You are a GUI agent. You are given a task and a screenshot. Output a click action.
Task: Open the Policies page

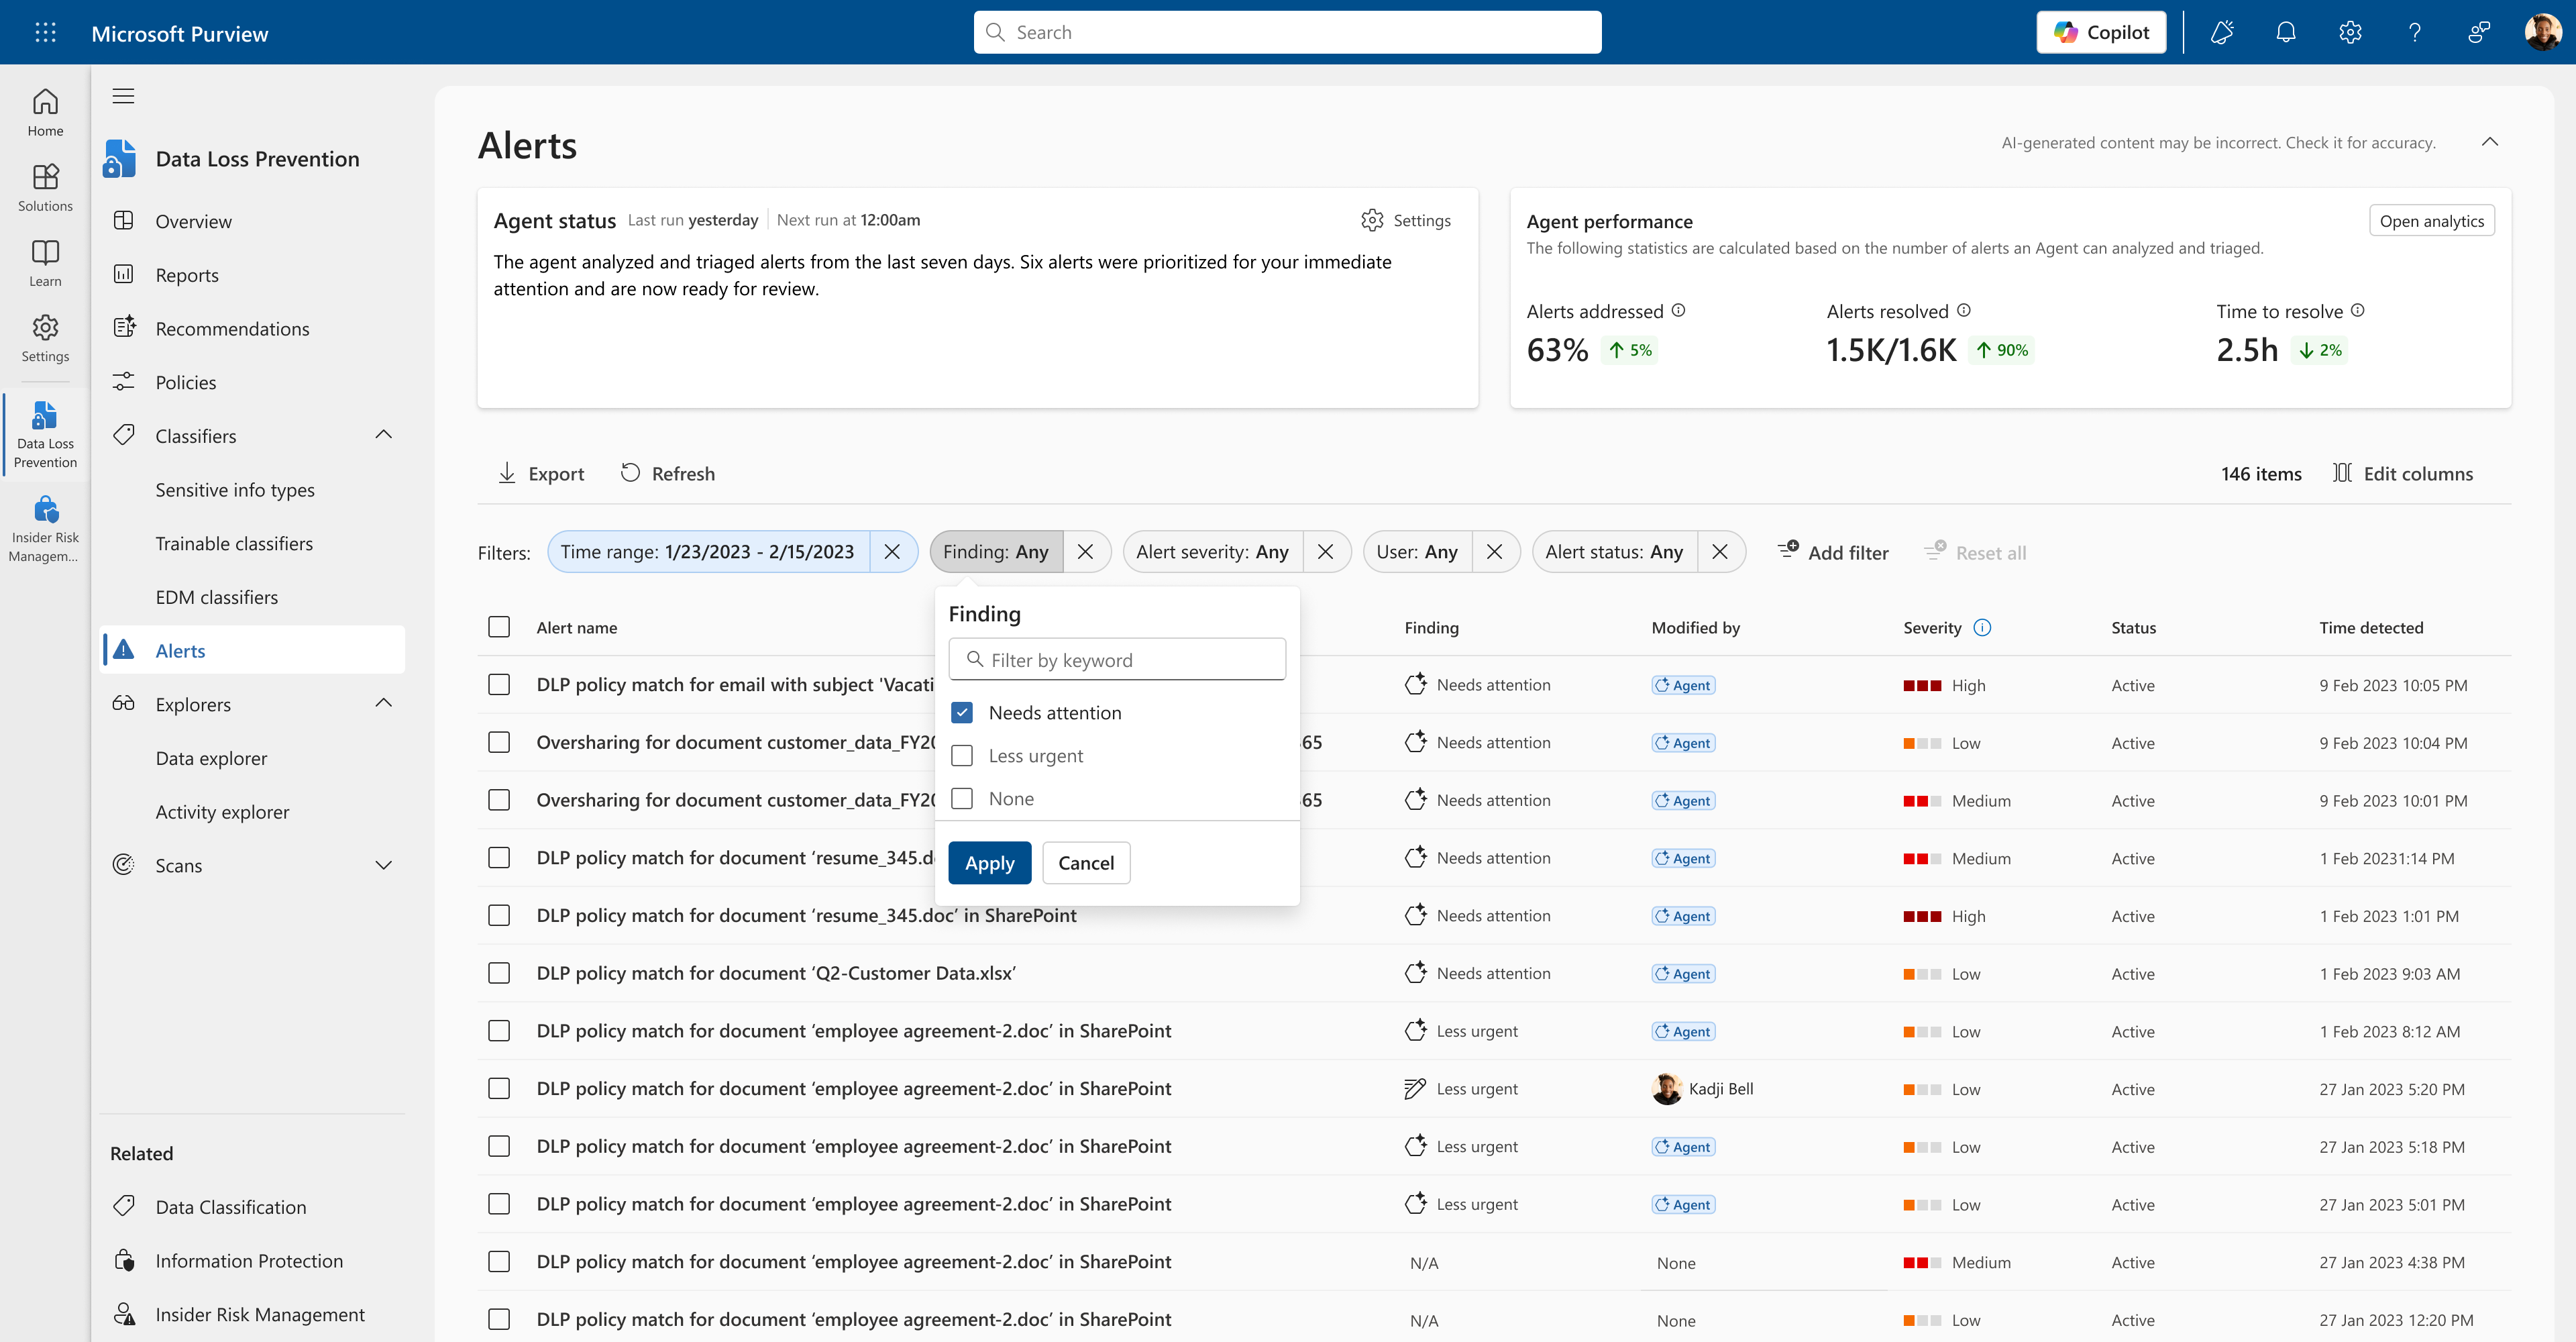point(186,382)
